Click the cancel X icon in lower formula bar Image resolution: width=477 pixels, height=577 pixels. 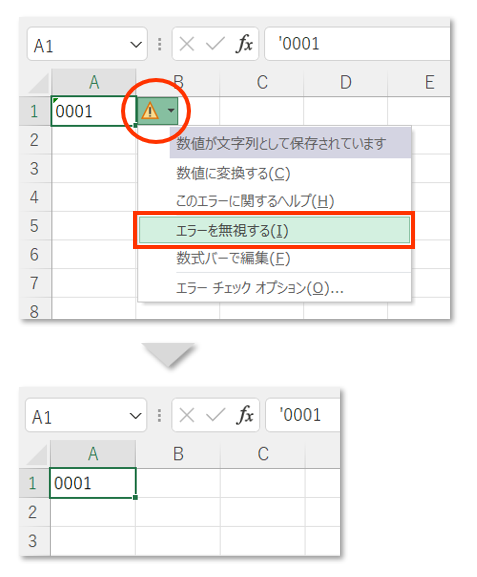187,415
